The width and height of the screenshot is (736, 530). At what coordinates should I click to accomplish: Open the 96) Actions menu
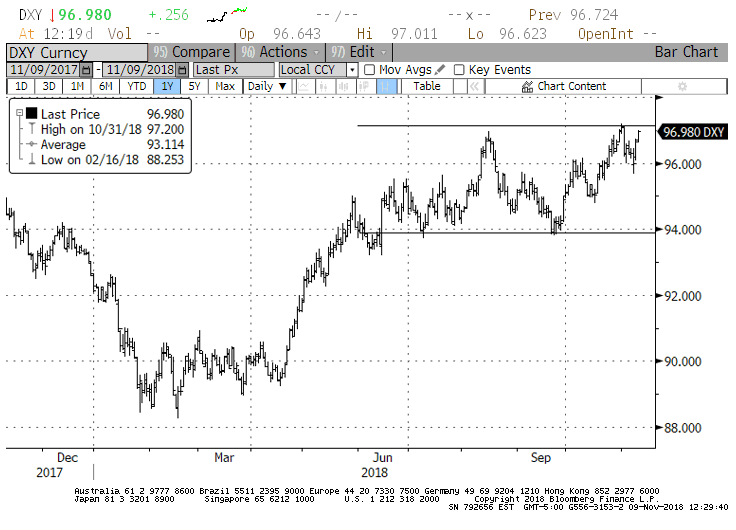pyautogui.click(x=281, y=52)
